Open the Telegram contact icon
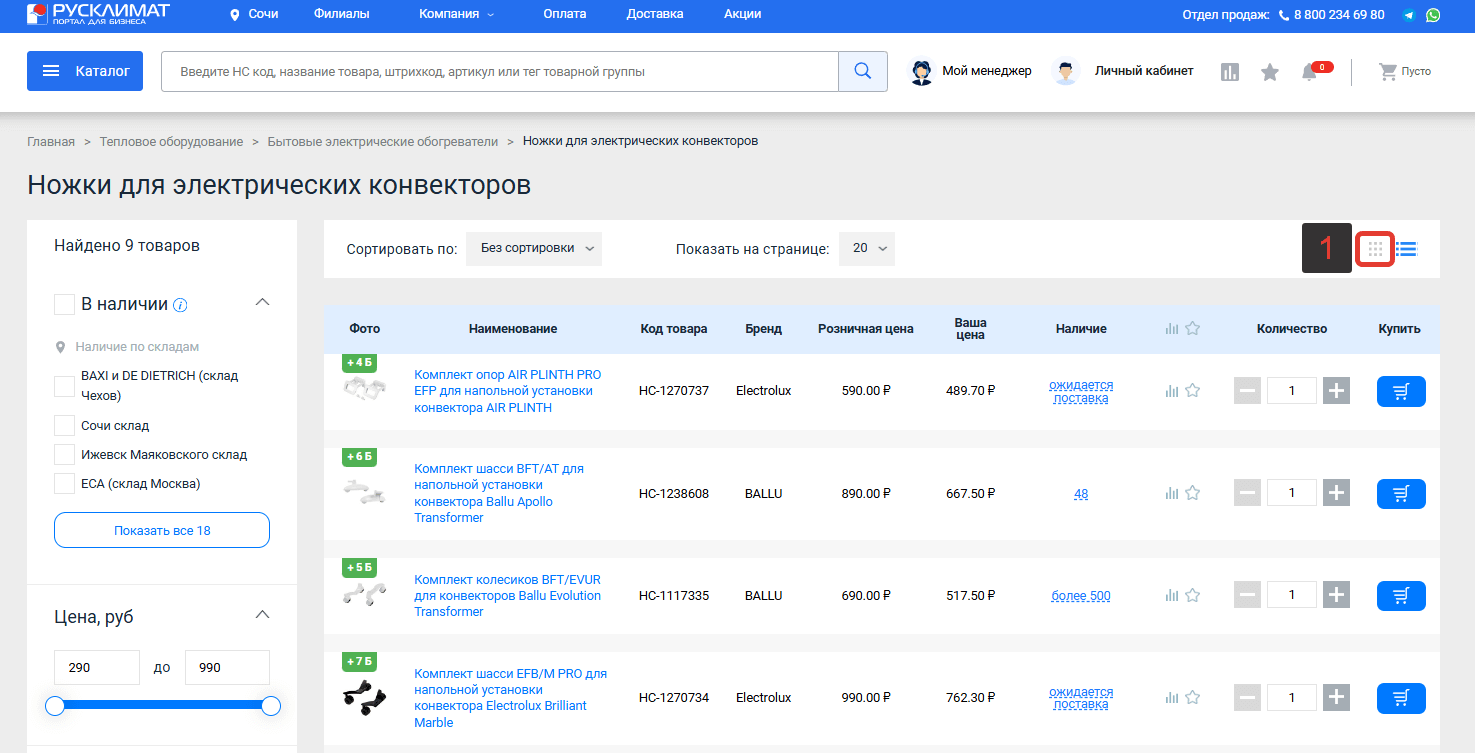Image resolution: width=1475 pixels, height=753 pixels. click(1409, 15)
